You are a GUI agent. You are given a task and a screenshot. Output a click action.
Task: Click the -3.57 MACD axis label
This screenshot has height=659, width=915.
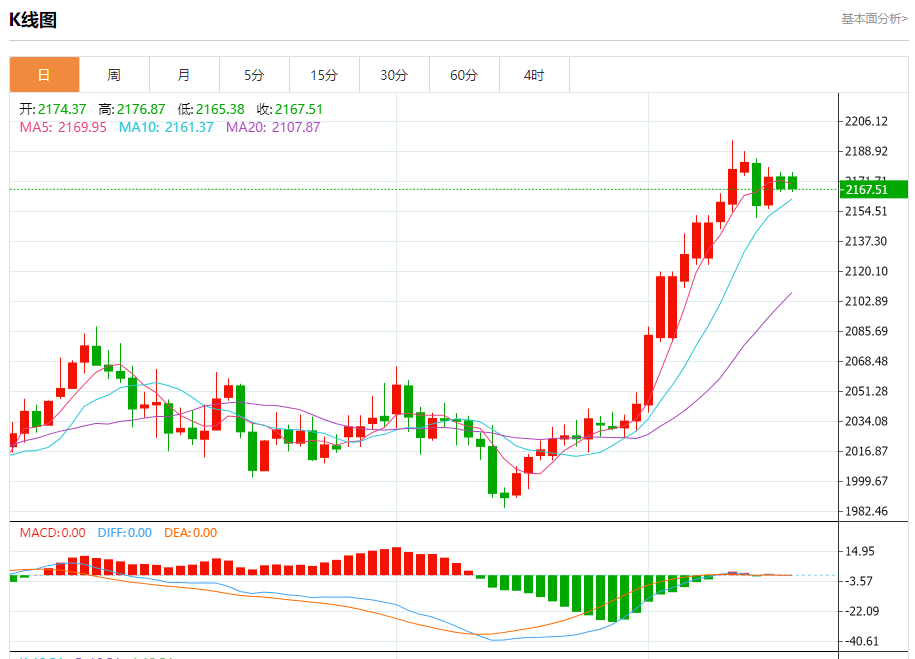858,581
